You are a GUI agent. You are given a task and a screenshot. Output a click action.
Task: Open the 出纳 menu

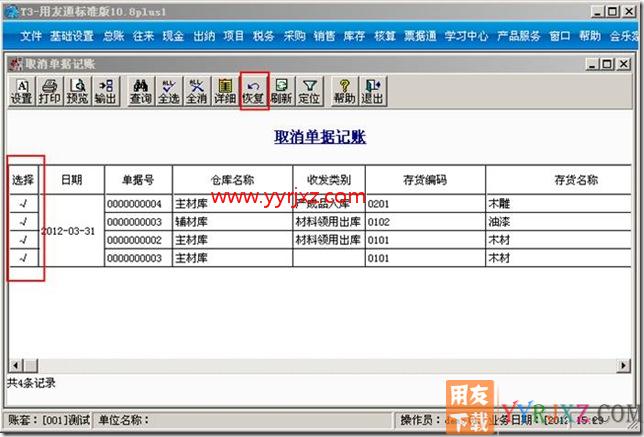[204, 36]
